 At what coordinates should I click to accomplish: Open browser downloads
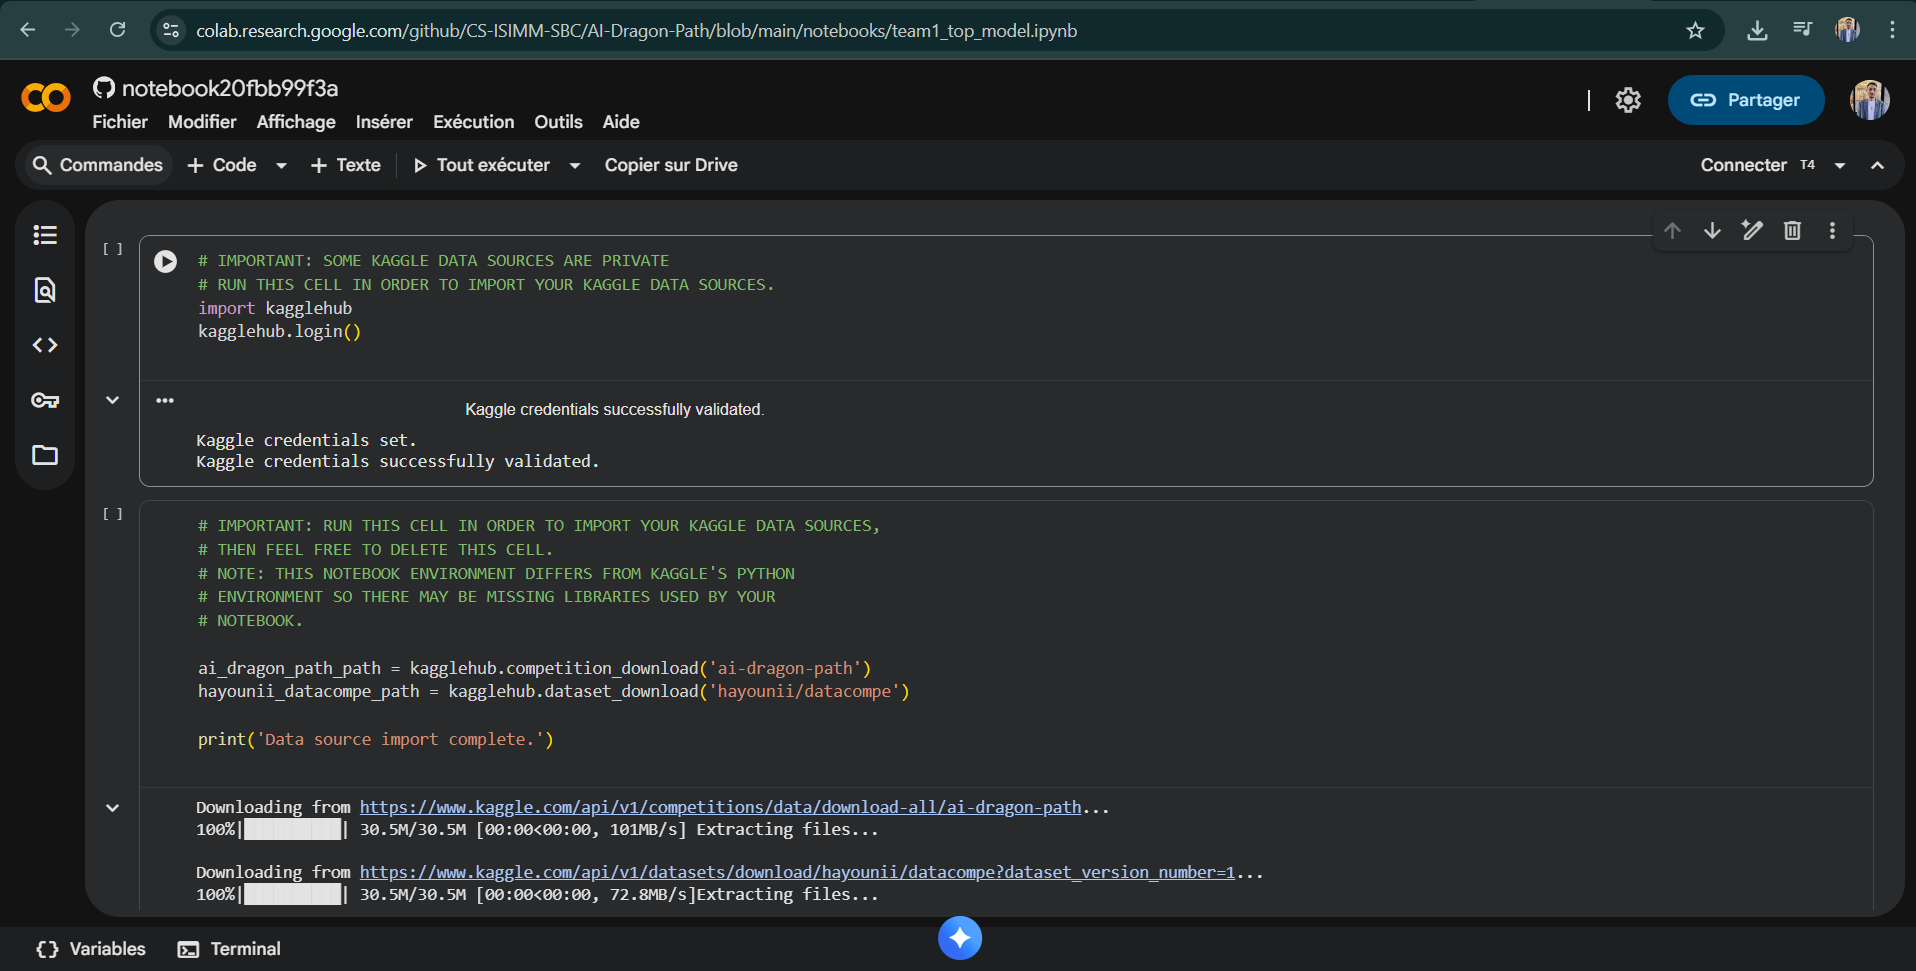tap(1757, 30)
